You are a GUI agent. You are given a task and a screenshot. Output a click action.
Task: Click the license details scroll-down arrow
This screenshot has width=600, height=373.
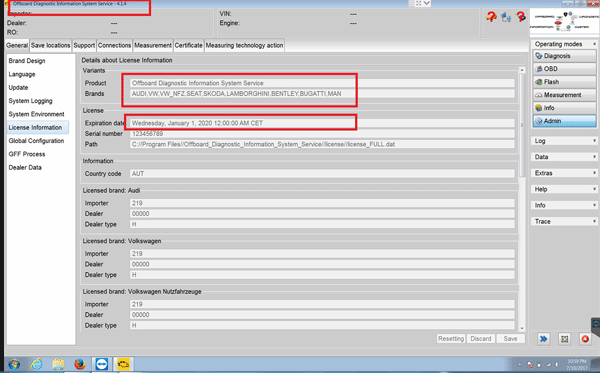coord(522,328)
